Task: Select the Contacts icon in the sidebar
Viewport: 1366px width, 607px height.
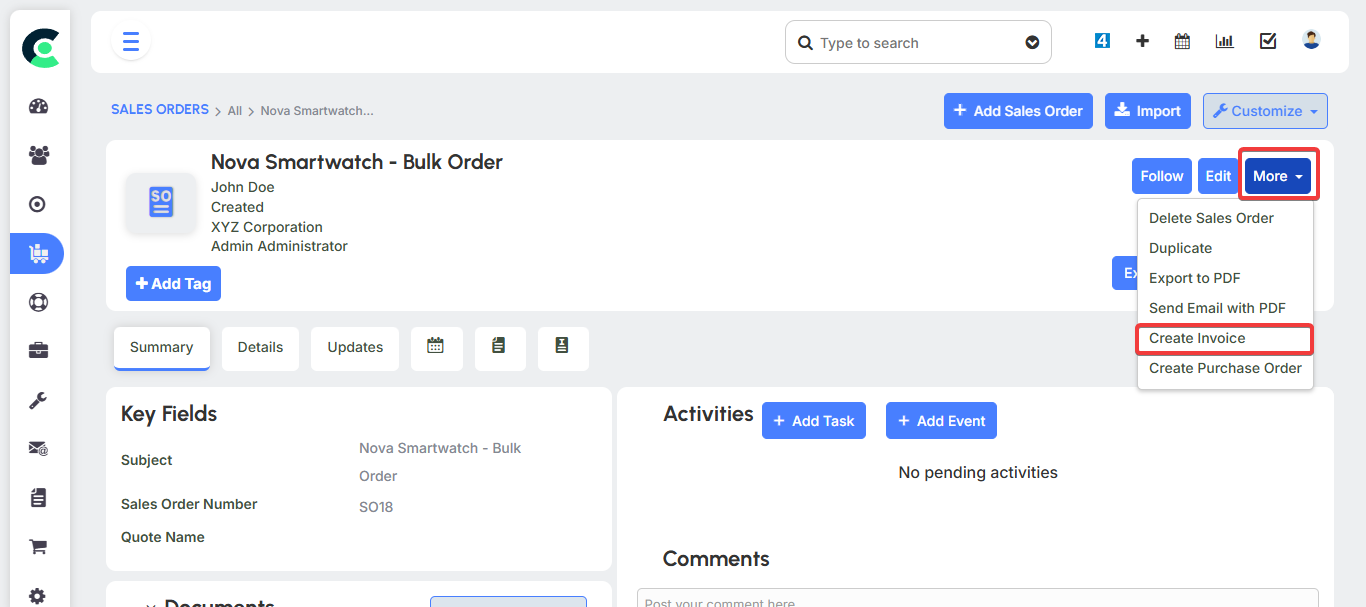Action: point(37,155)
